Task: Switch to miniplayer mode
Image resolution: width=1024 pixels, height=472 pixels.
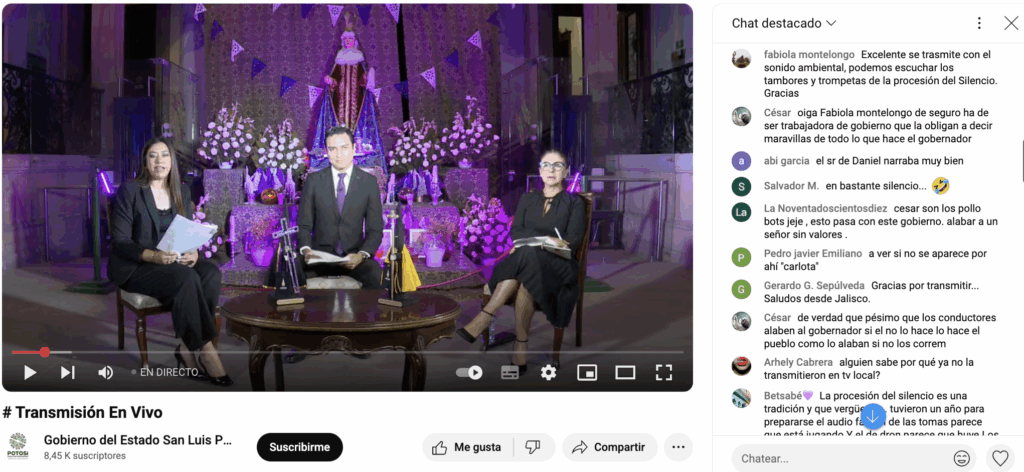Action: 587,372
